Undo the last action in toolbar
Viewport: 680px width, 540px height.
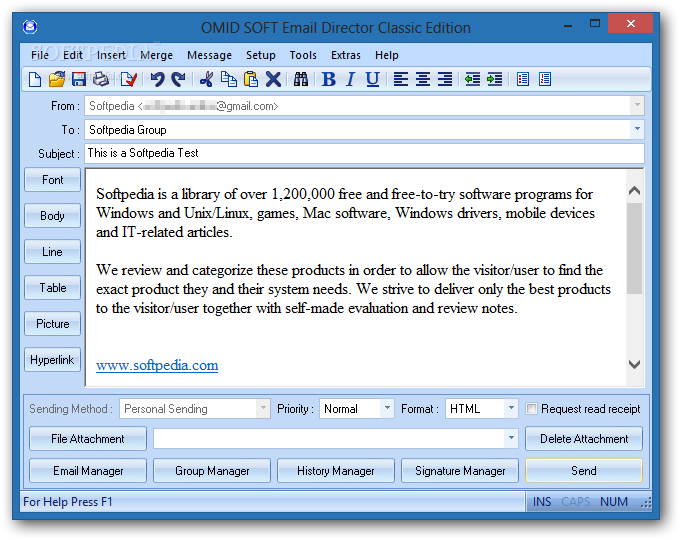coord(157,79)
